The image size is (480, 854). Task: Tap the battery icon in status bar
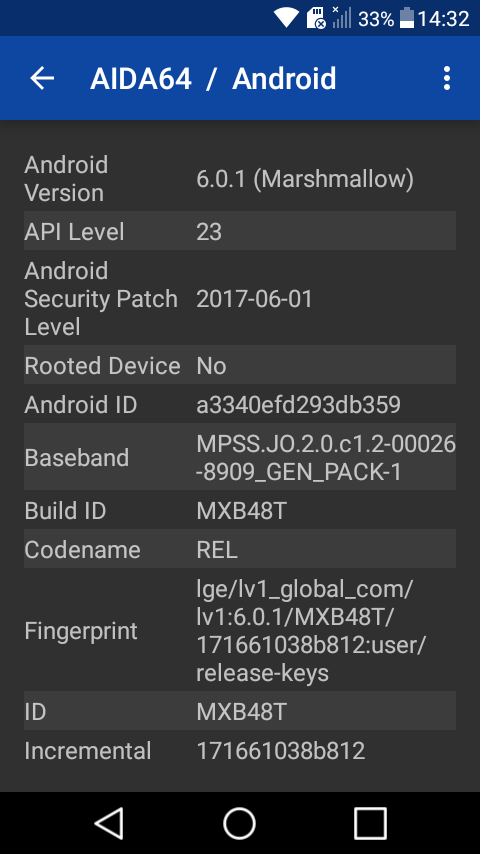click(x=406, y=18)
